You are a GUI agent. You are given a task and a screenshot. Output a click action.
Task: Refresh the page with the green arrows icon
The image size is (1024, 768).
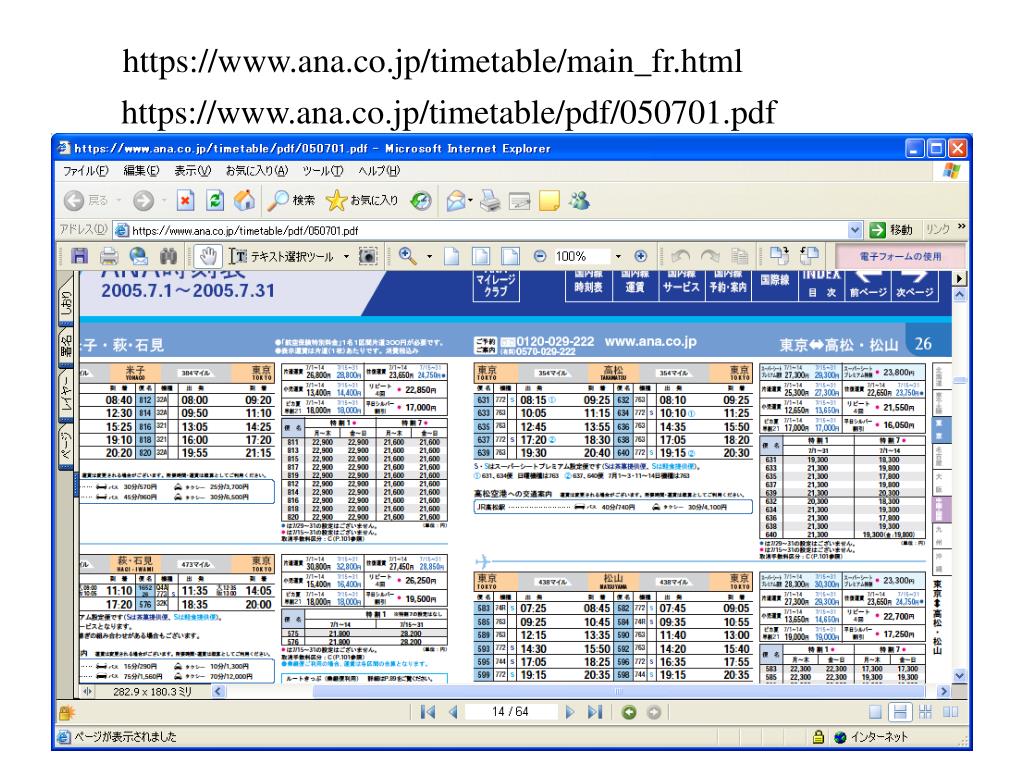[215, 200]
